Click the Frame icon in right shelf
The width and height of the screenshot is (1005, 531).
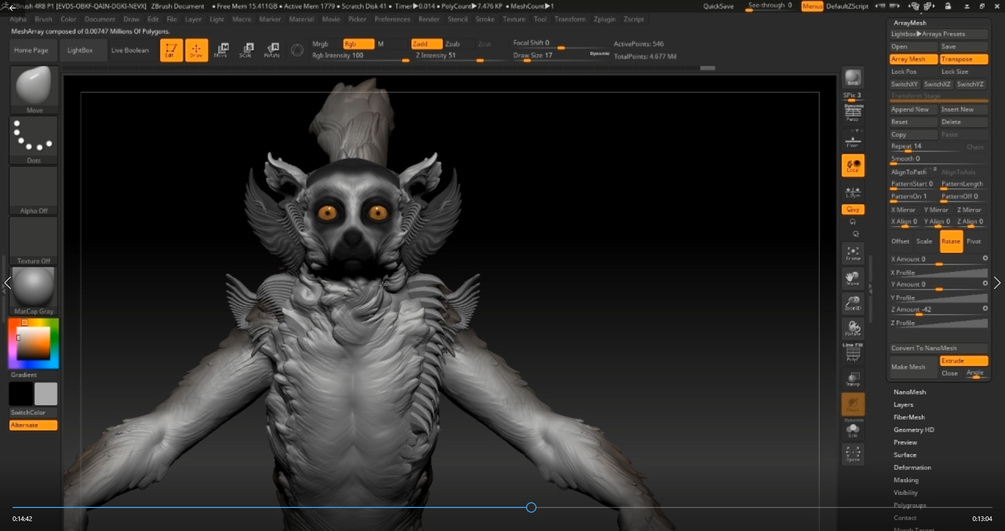pyautogui.click(x=852, y=253)
